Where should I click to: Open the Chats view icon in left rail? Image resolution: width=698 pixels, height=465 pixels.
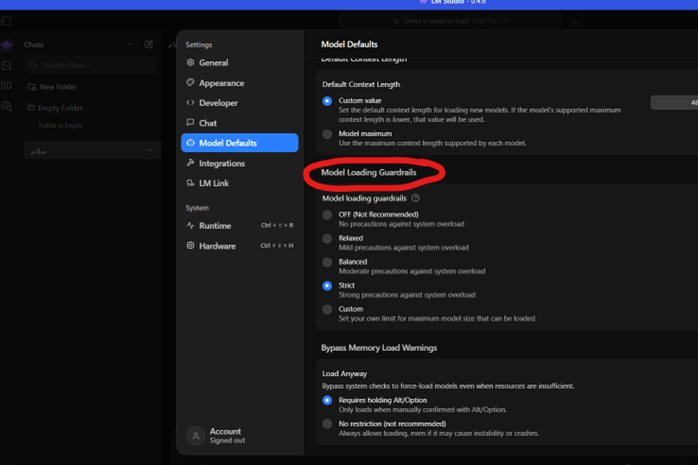tap(6, 45)
